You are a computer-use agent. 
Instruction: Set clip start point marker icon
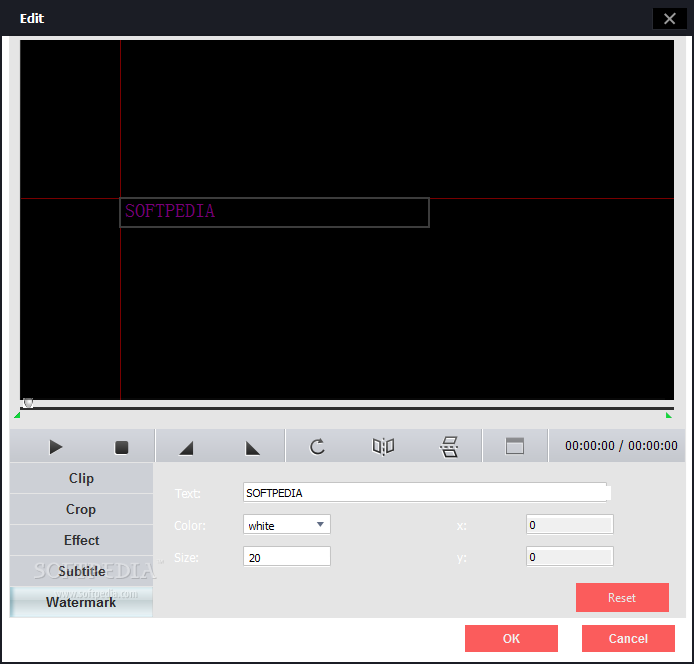point(186,448)
